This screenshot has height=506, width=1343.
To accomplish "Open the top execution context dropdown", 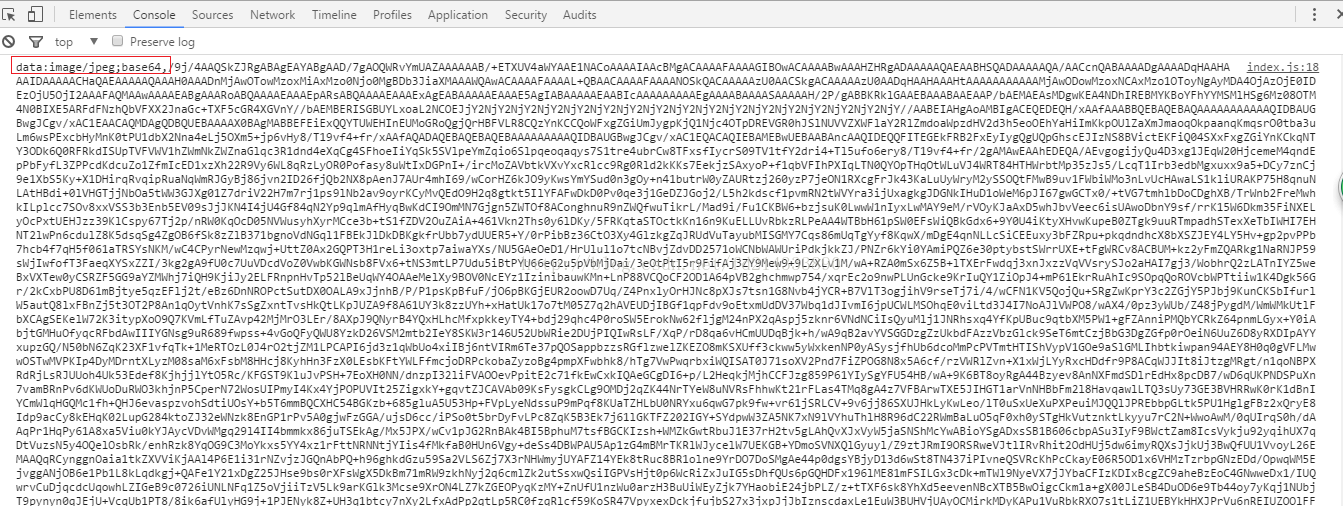I will pos(74,42).
